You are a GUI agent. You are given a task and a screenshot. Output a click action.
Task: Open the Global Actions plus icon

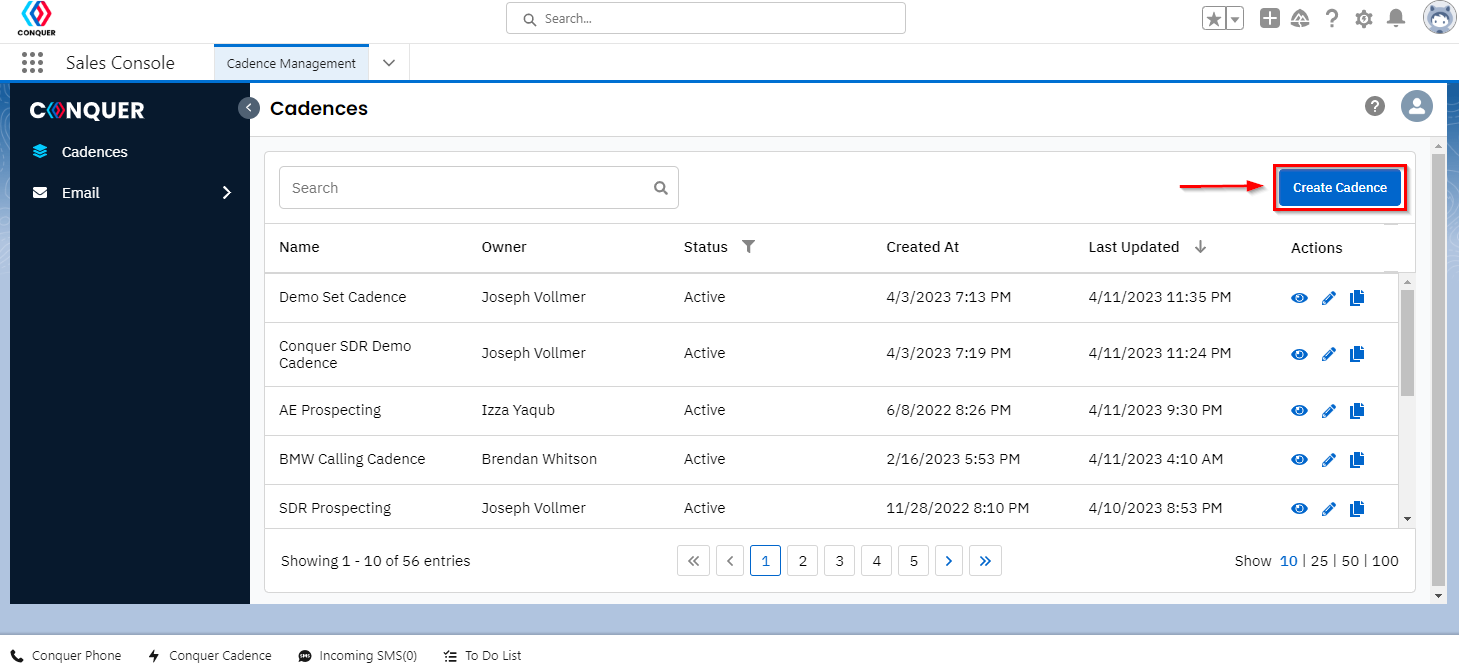click(1269, 18)
